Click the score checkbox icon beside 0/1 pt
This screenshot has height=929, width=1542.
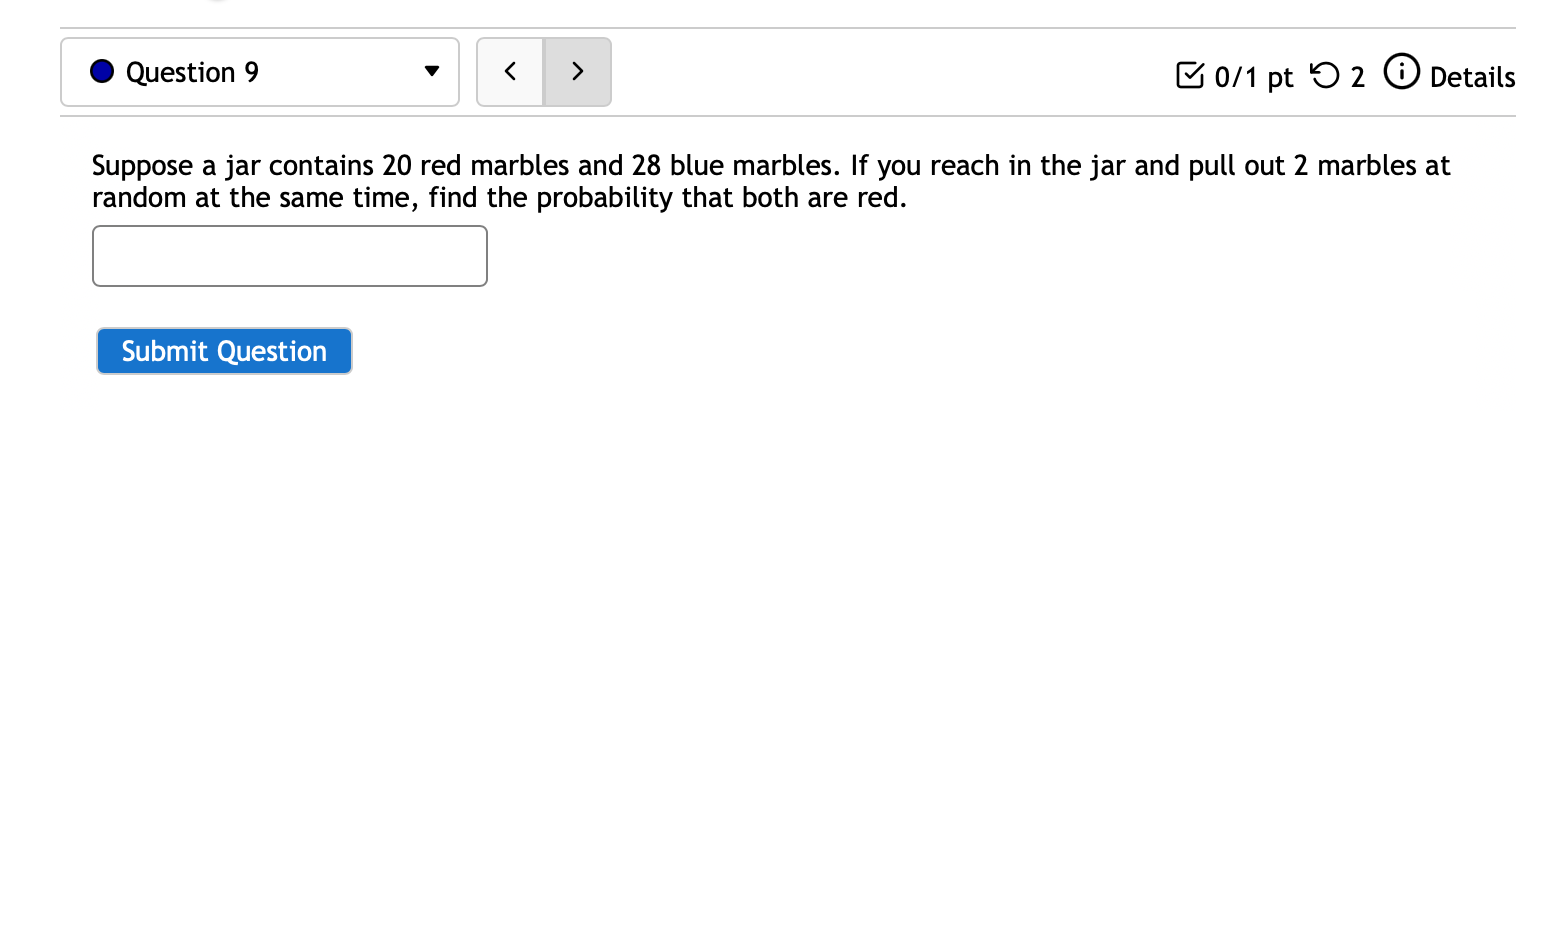[x=1190, y=75]
